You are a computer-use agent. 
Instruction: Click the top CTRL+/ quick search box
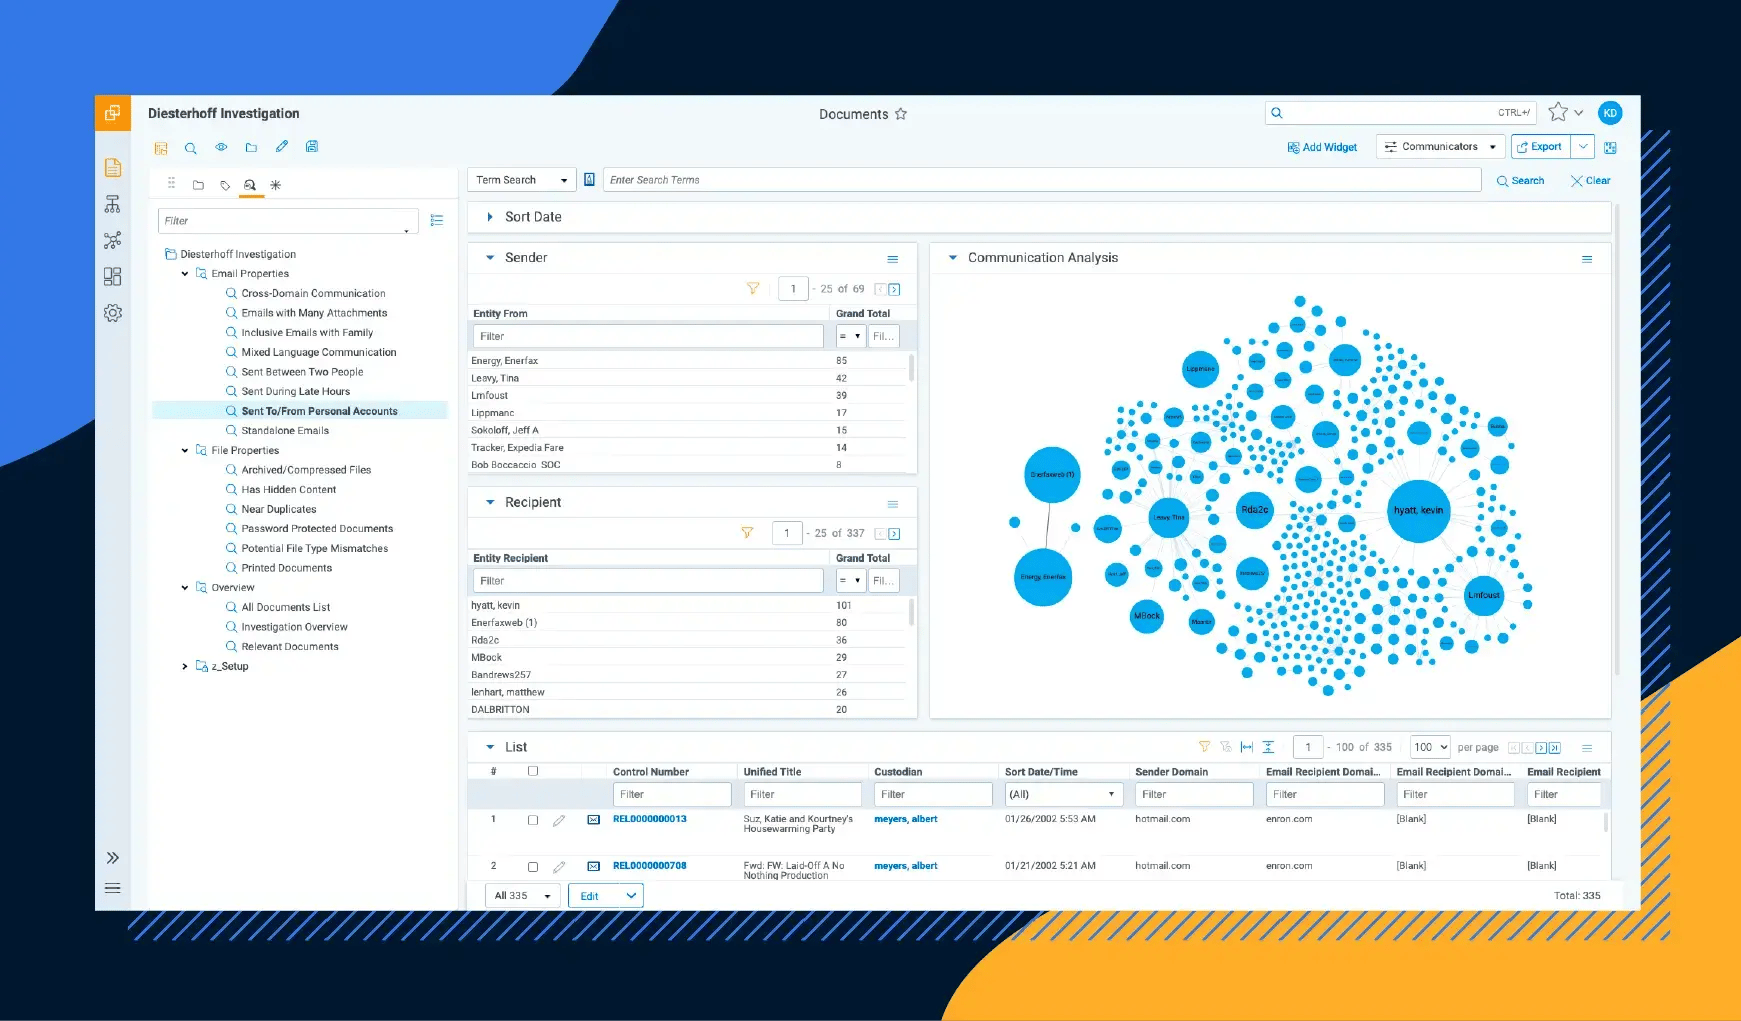click(x=1400, y=113)
